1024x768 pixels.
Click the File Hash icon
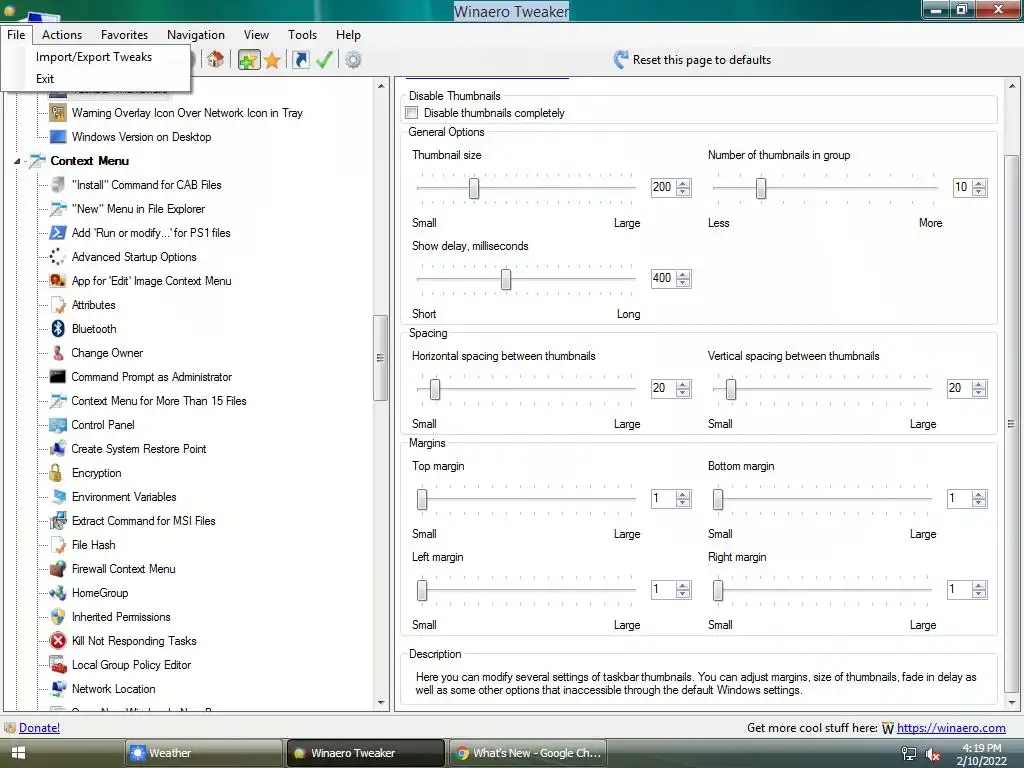coord(58,545)
